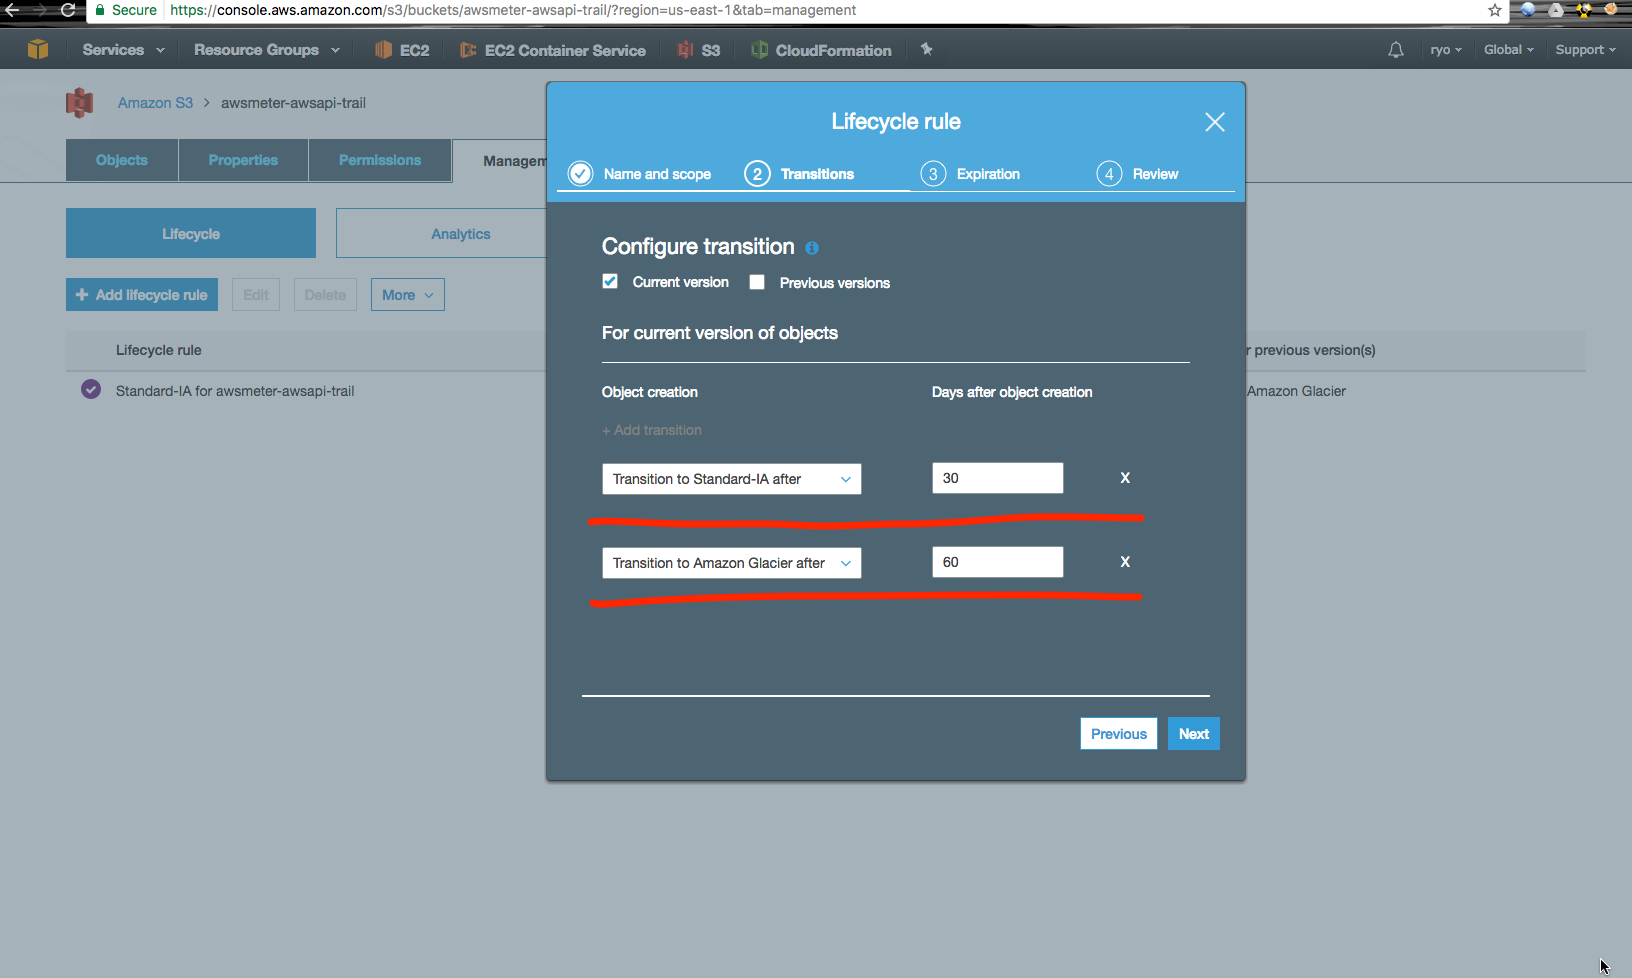Remove the Standard-IA transition row
Viewport: 1632px width, 978px height.
(x=1125, y=478)
